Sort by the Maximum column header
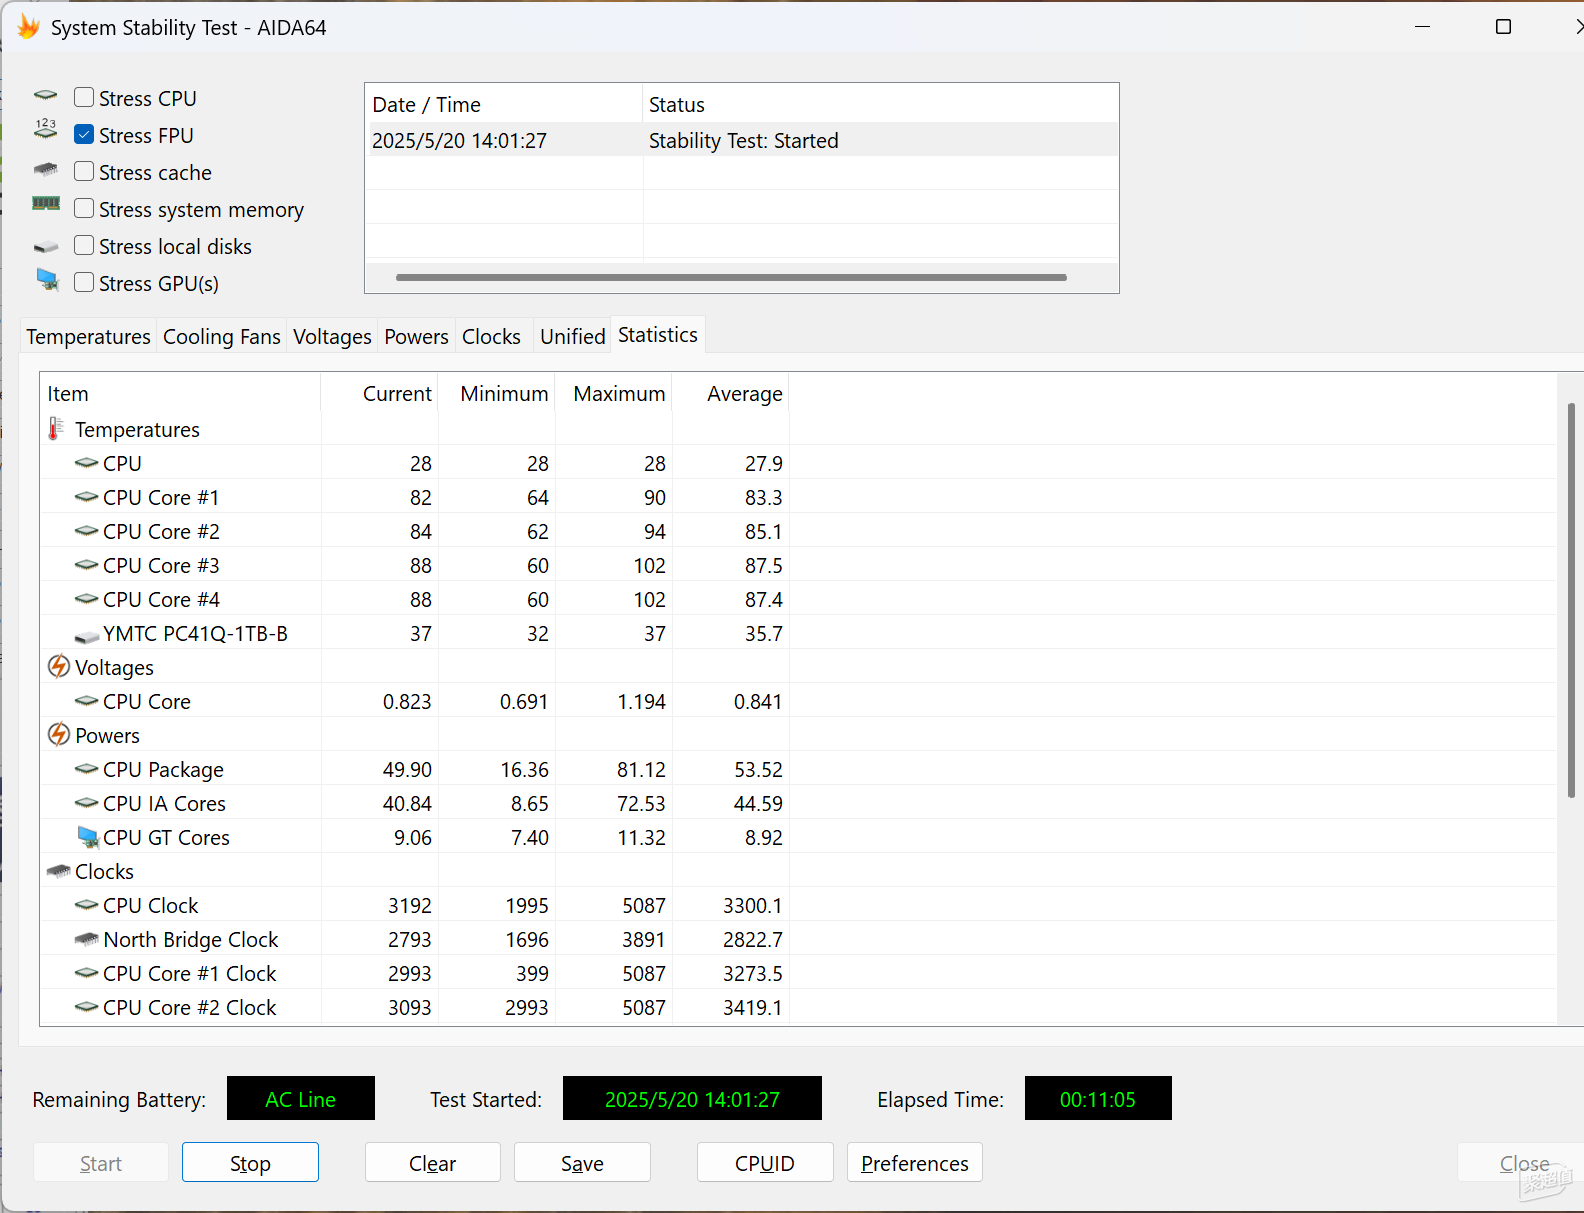1584x1213 pixels. pyautogui.click(x=614, y=393)
